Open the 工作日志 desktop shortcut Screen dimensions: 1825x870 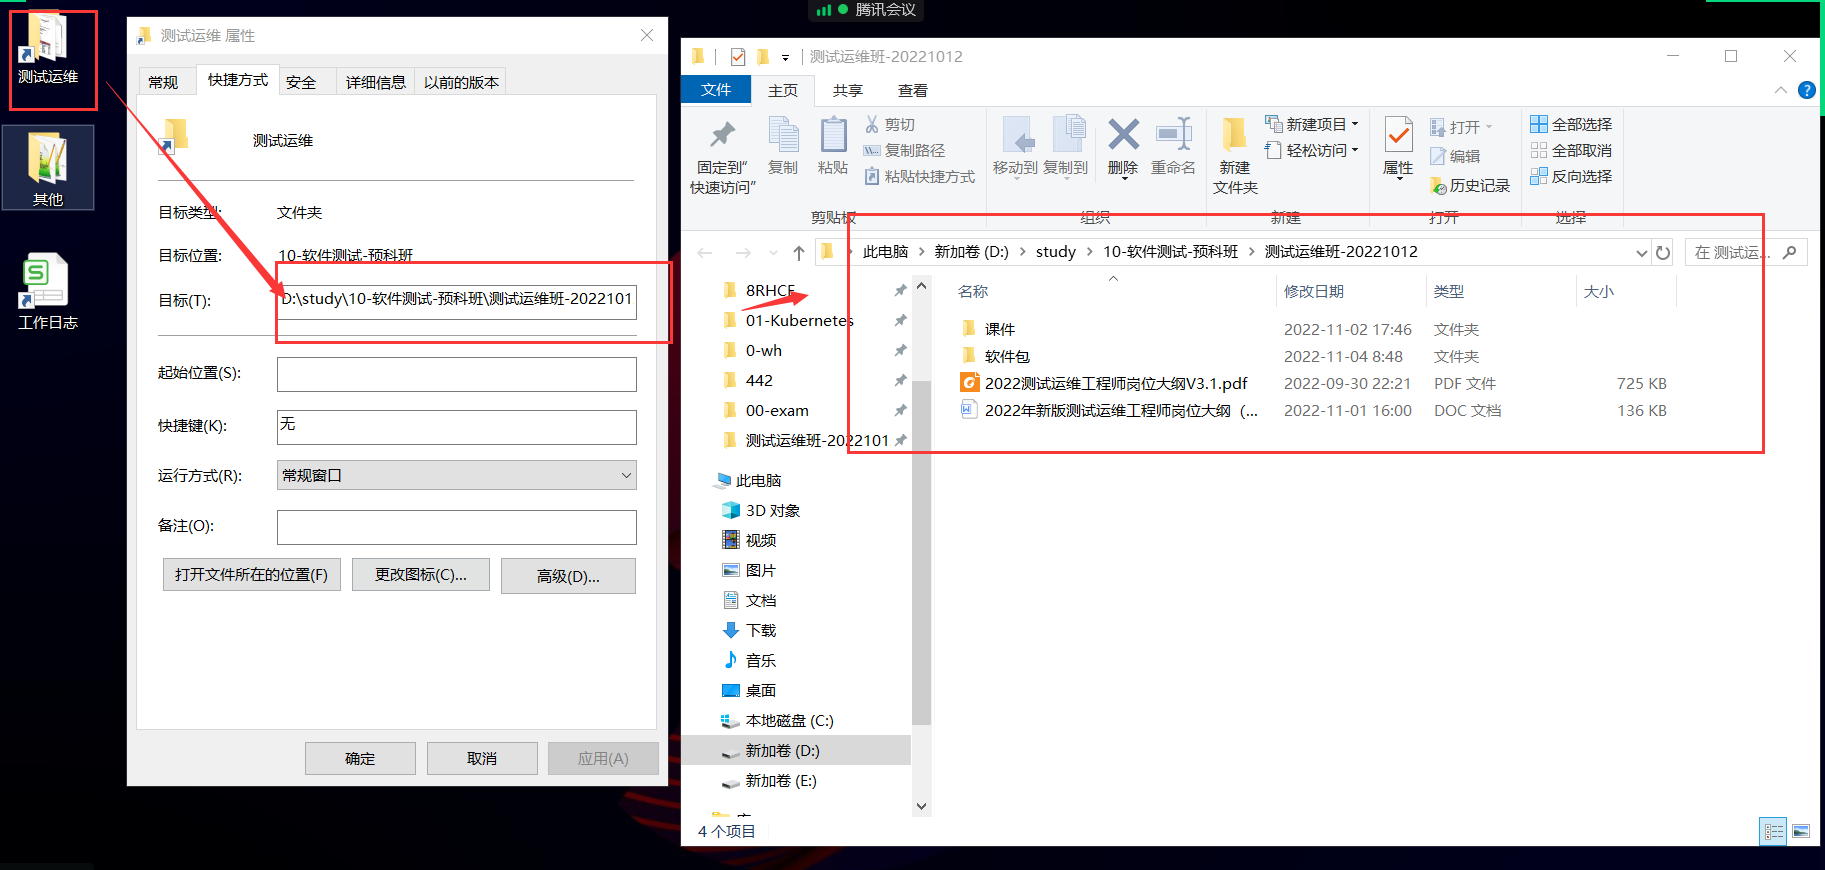click(47, 292)
